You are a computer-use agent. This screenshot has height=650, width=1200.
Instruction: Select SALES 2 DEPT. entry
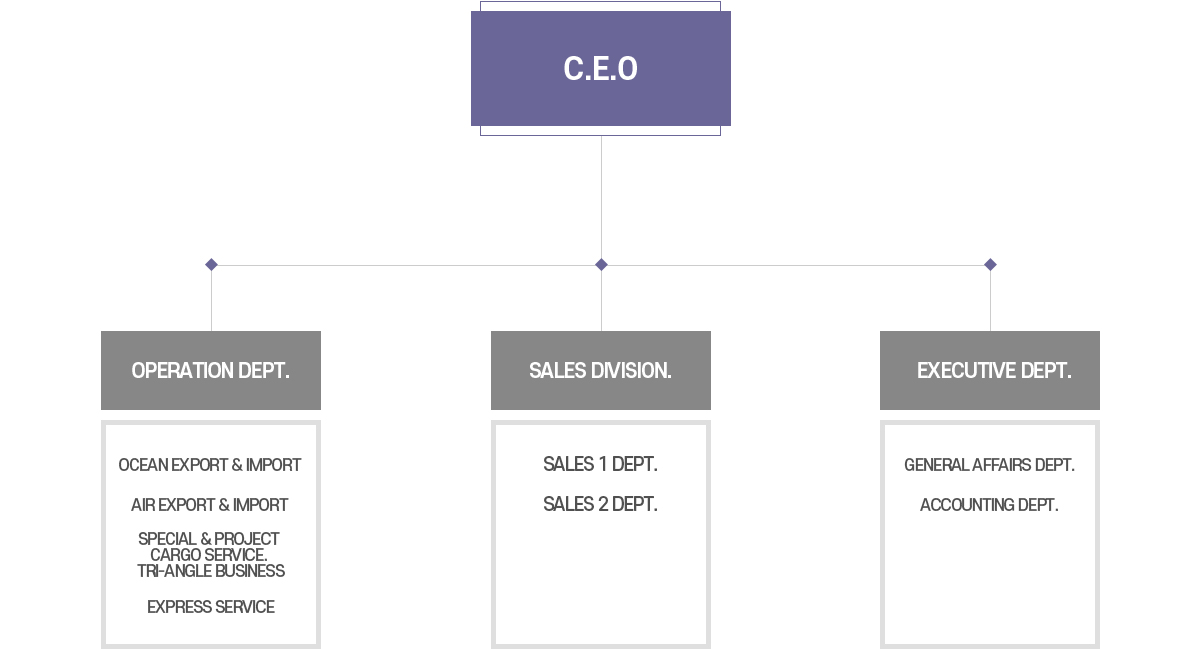[x=600, y=504]
